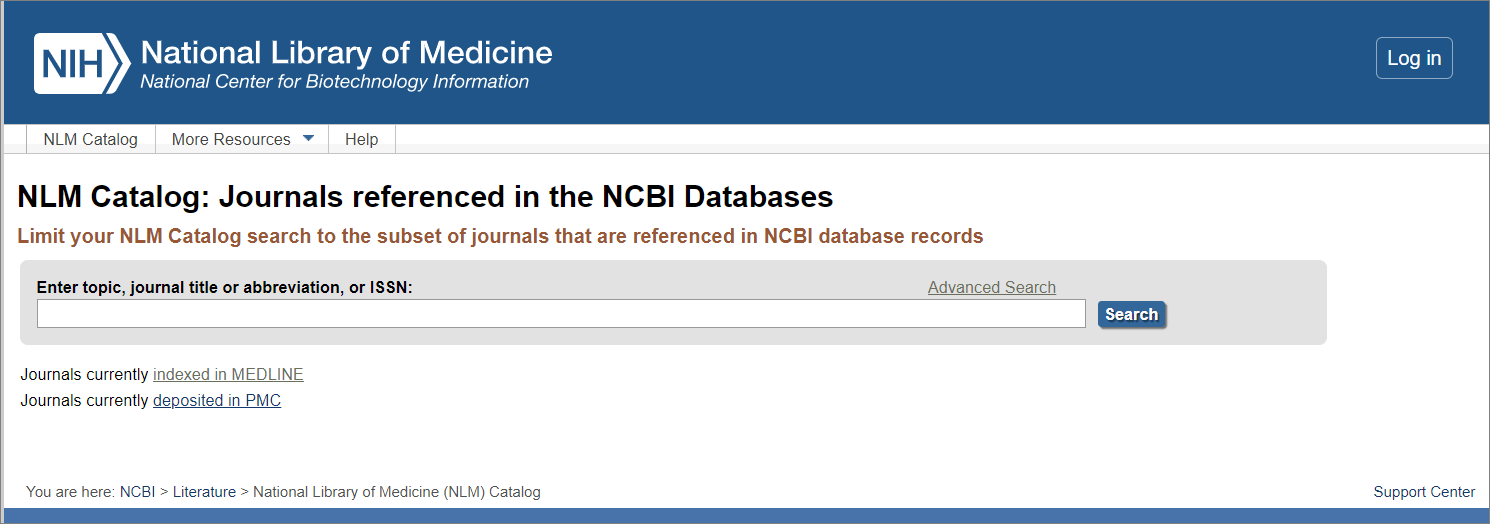
Task: Go to NCBI in the breadcrumb trail
Action: tap(137, 492)
